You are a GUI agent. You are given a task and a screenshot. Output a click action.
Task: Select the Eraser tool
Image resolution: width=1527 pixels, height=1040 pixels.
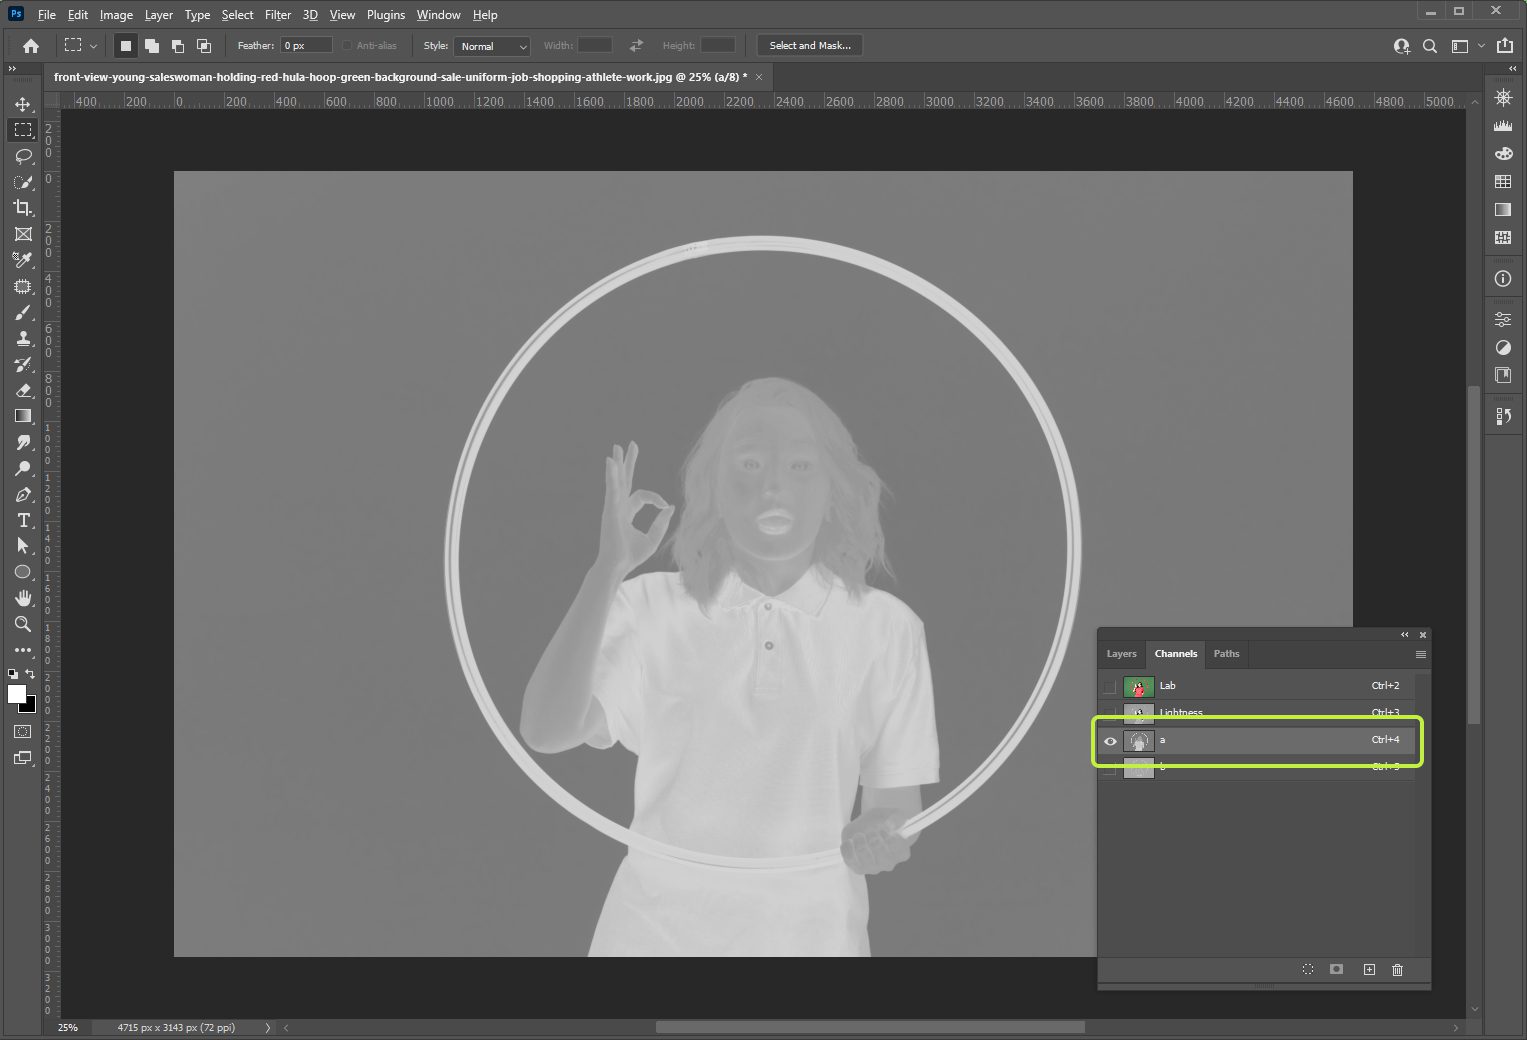[x=23, y=391]
